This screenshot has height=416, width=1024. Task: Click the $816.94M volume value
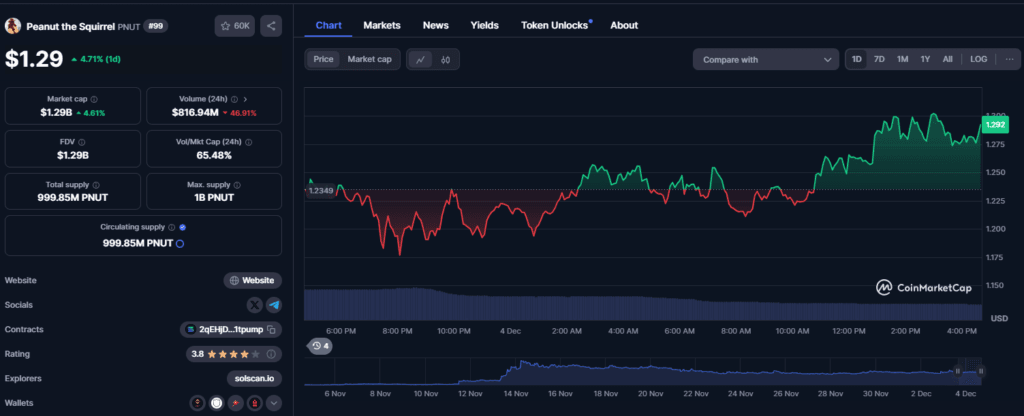click(x=195, y=112)
